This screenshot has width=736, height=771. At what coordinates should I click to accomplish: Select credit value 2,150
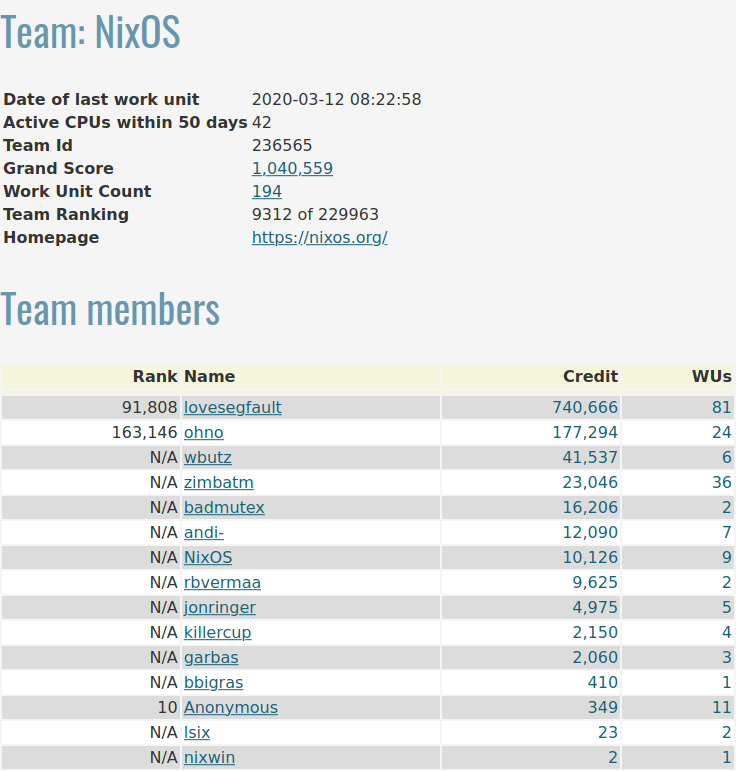click(x=595, y=633)
